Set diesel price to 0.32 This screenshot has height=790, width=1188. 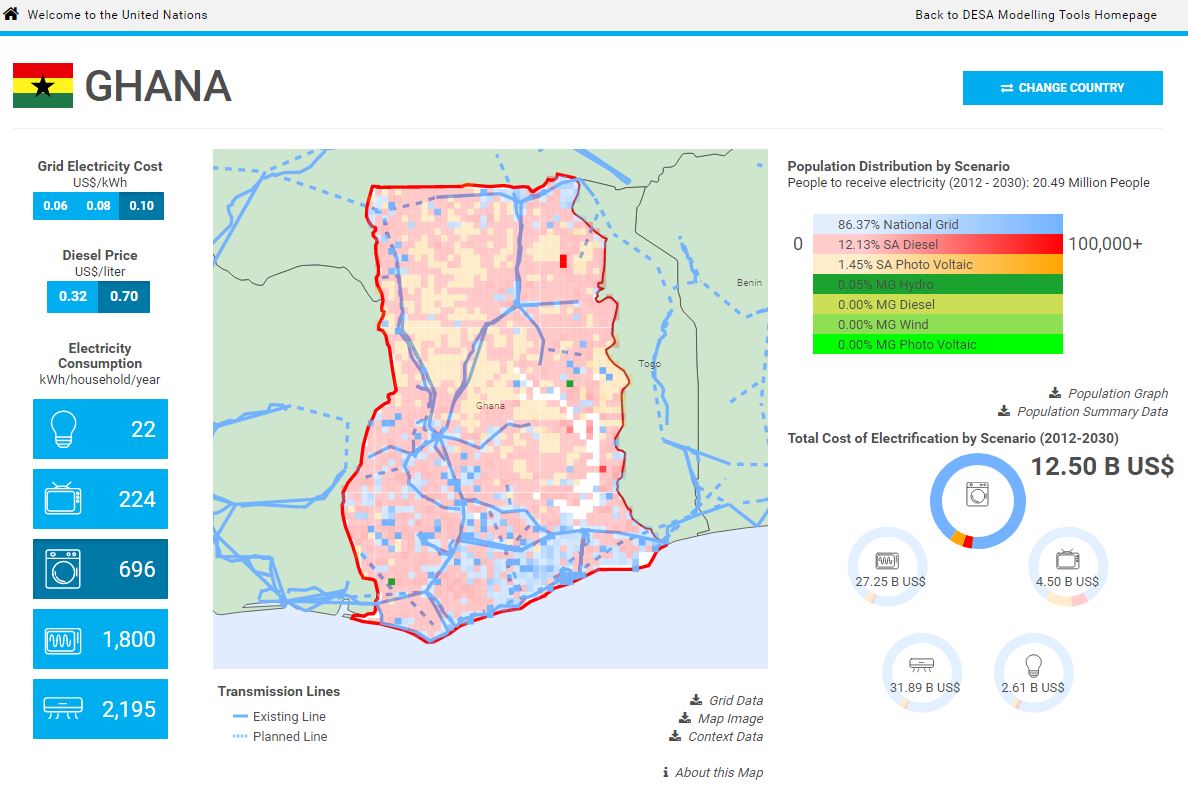[72, 297]
